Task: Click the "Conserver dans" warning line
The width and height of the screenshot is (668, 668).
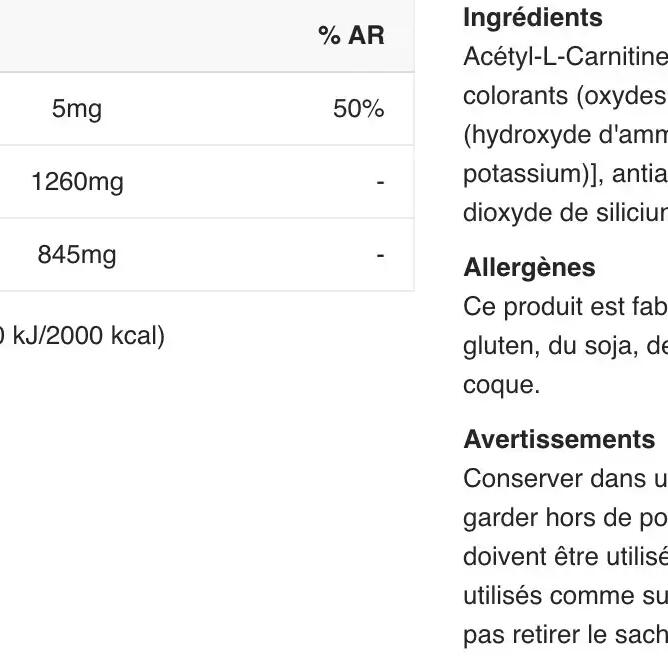Action: click(565, 478)
